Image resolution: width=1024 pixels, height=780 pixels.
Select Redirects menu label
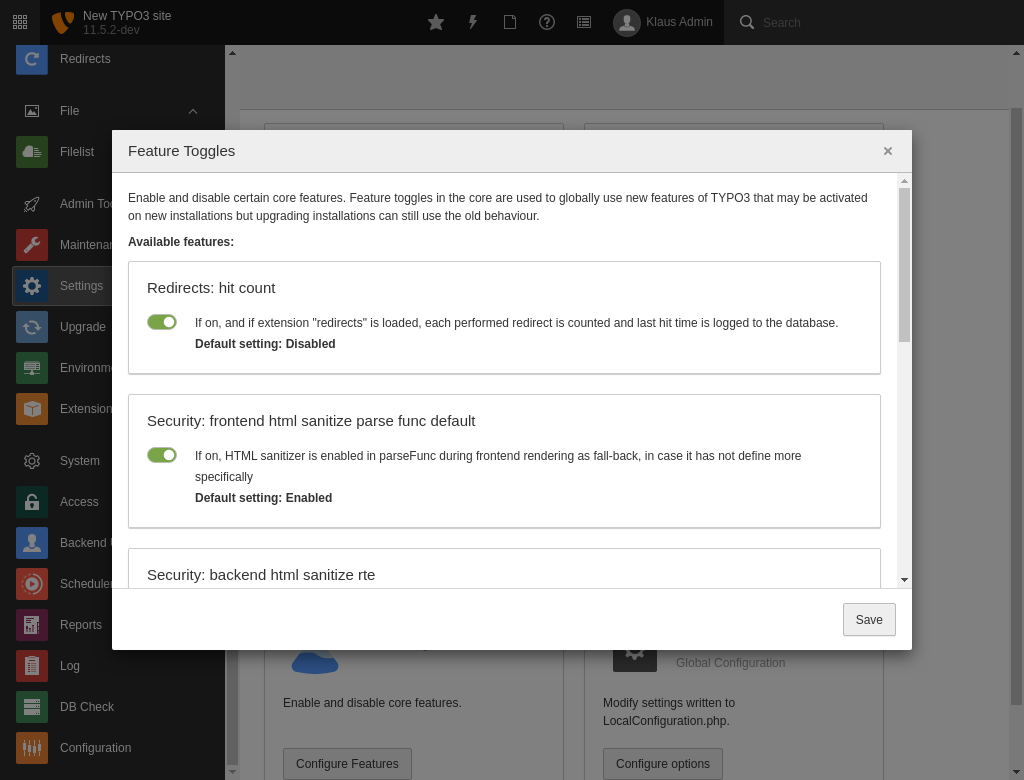point(85,59)
